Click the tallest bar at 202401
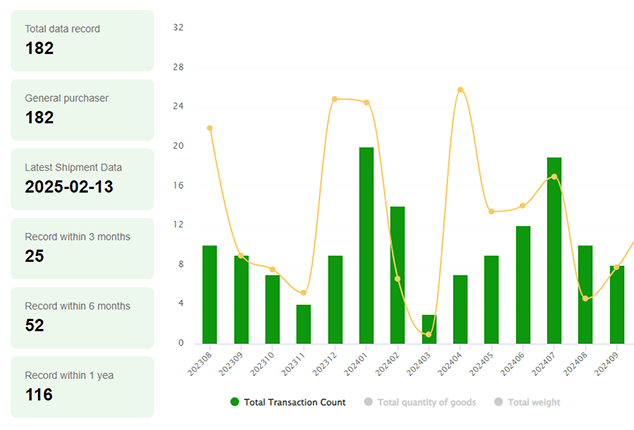 coord(366,246)
